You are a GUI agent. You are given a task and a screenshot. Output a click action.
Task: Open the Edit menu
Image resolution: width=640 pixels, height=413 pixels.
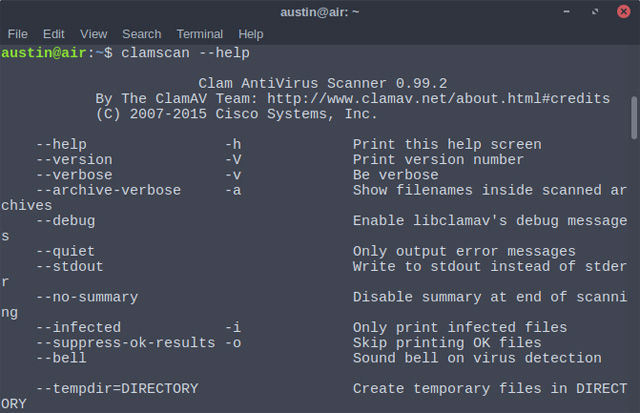pos(53,33)
